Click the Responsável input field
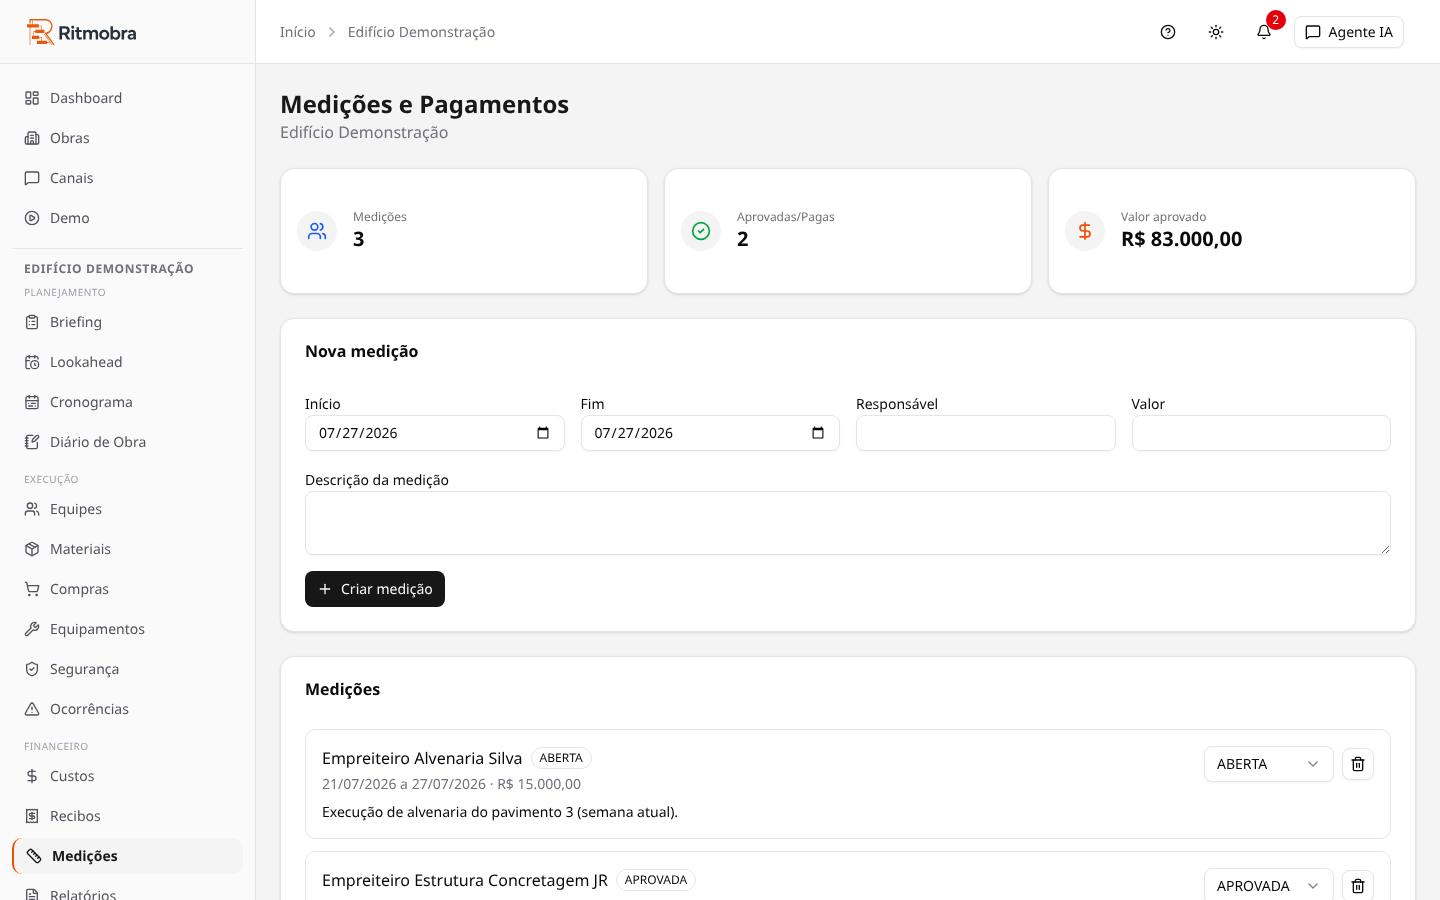The width and height of the screenshot is (1440, 900). [986, 433]
